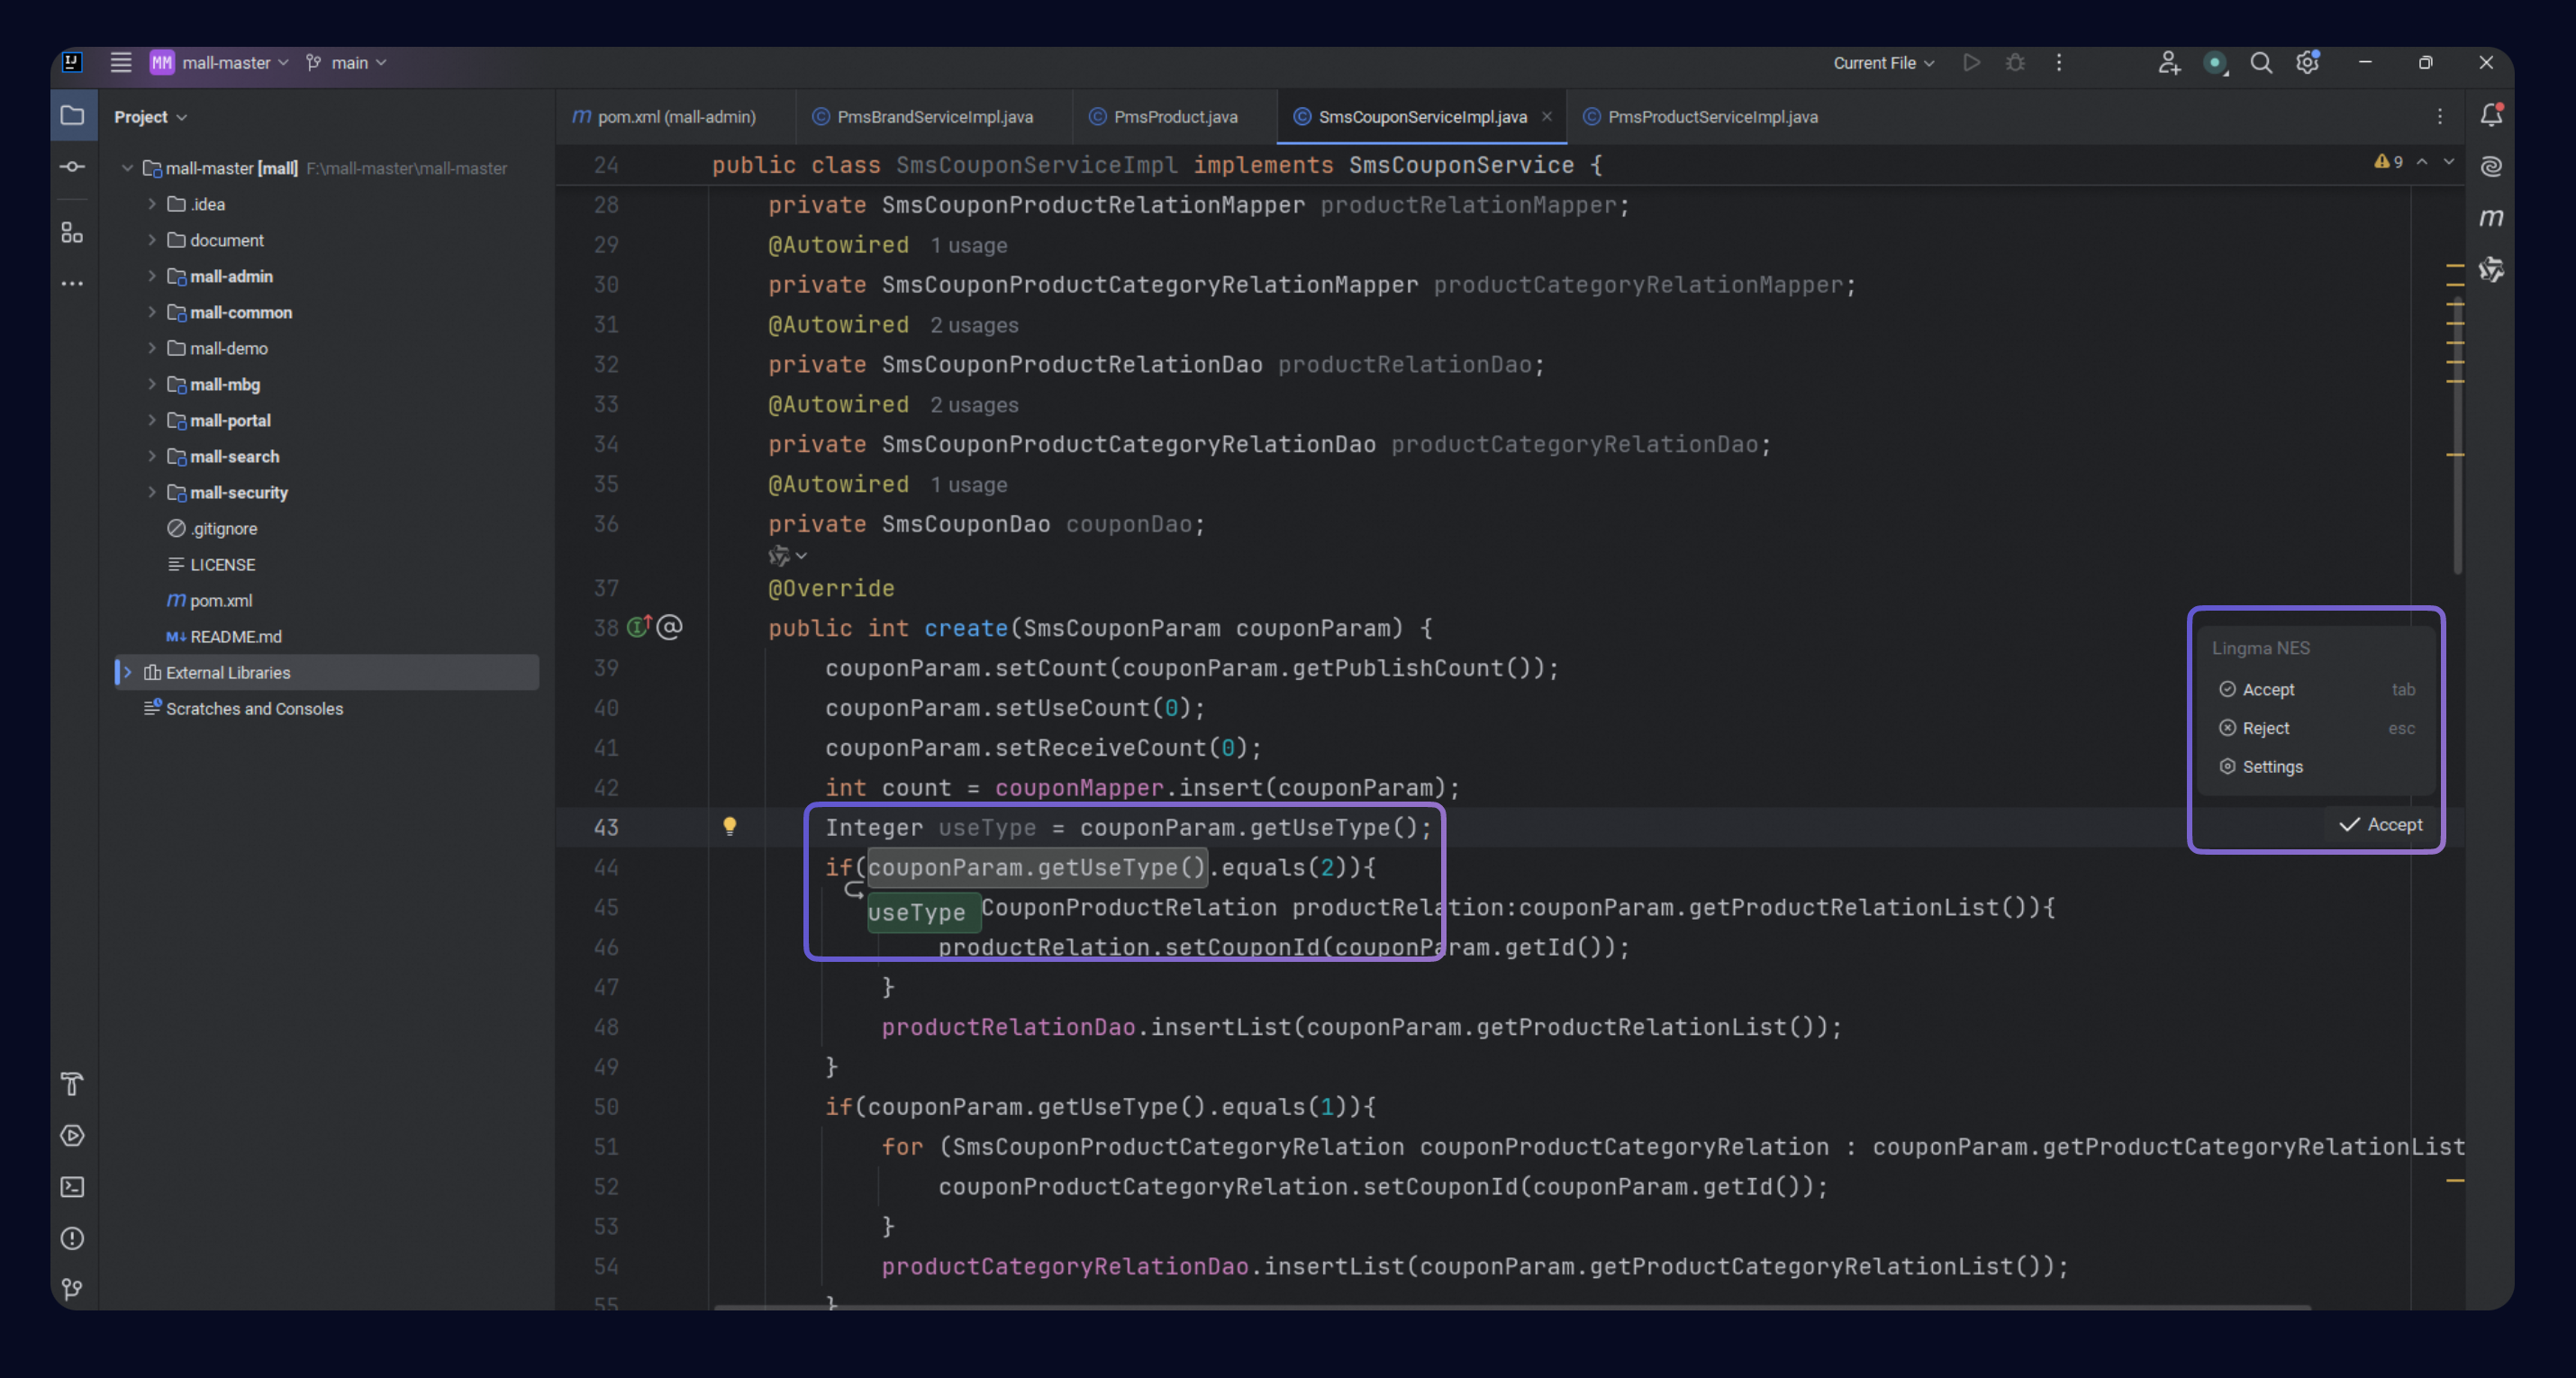Click the Debug bug icon

click(2015, 63)
